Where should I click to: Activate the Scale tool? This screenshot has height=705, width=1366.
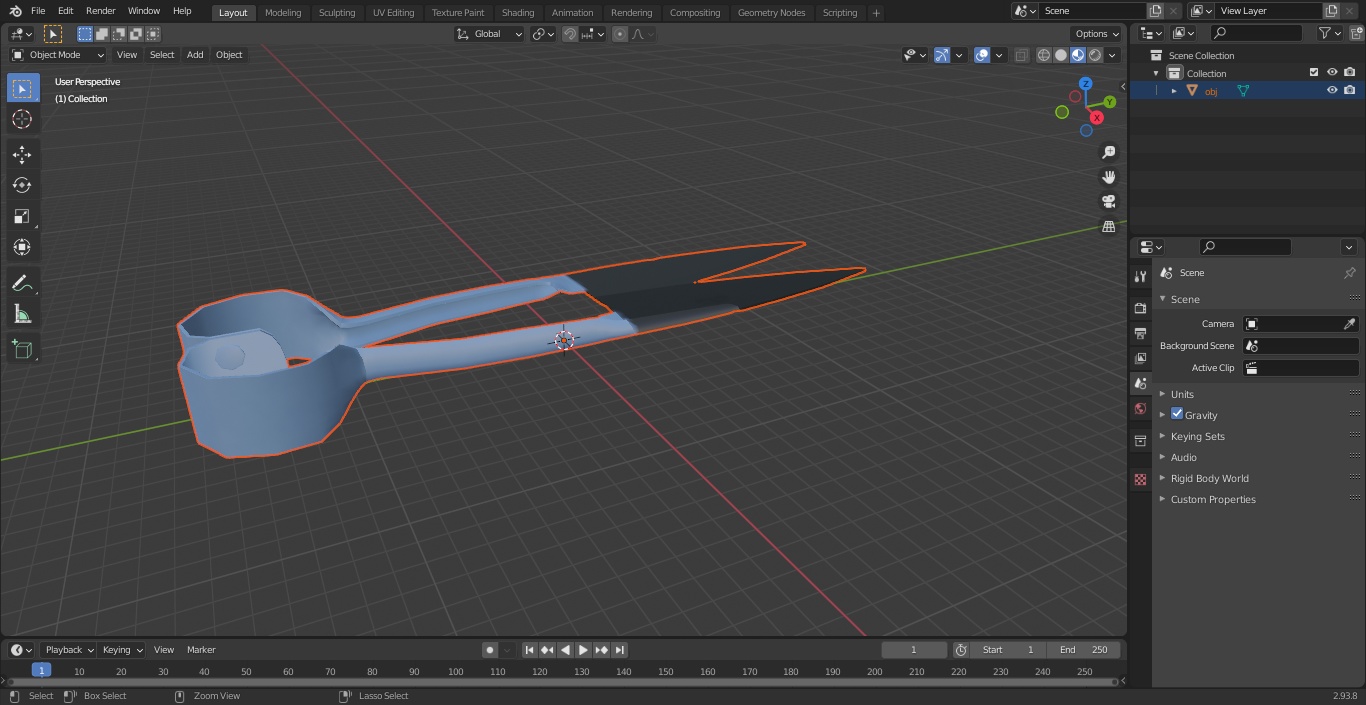22,216
